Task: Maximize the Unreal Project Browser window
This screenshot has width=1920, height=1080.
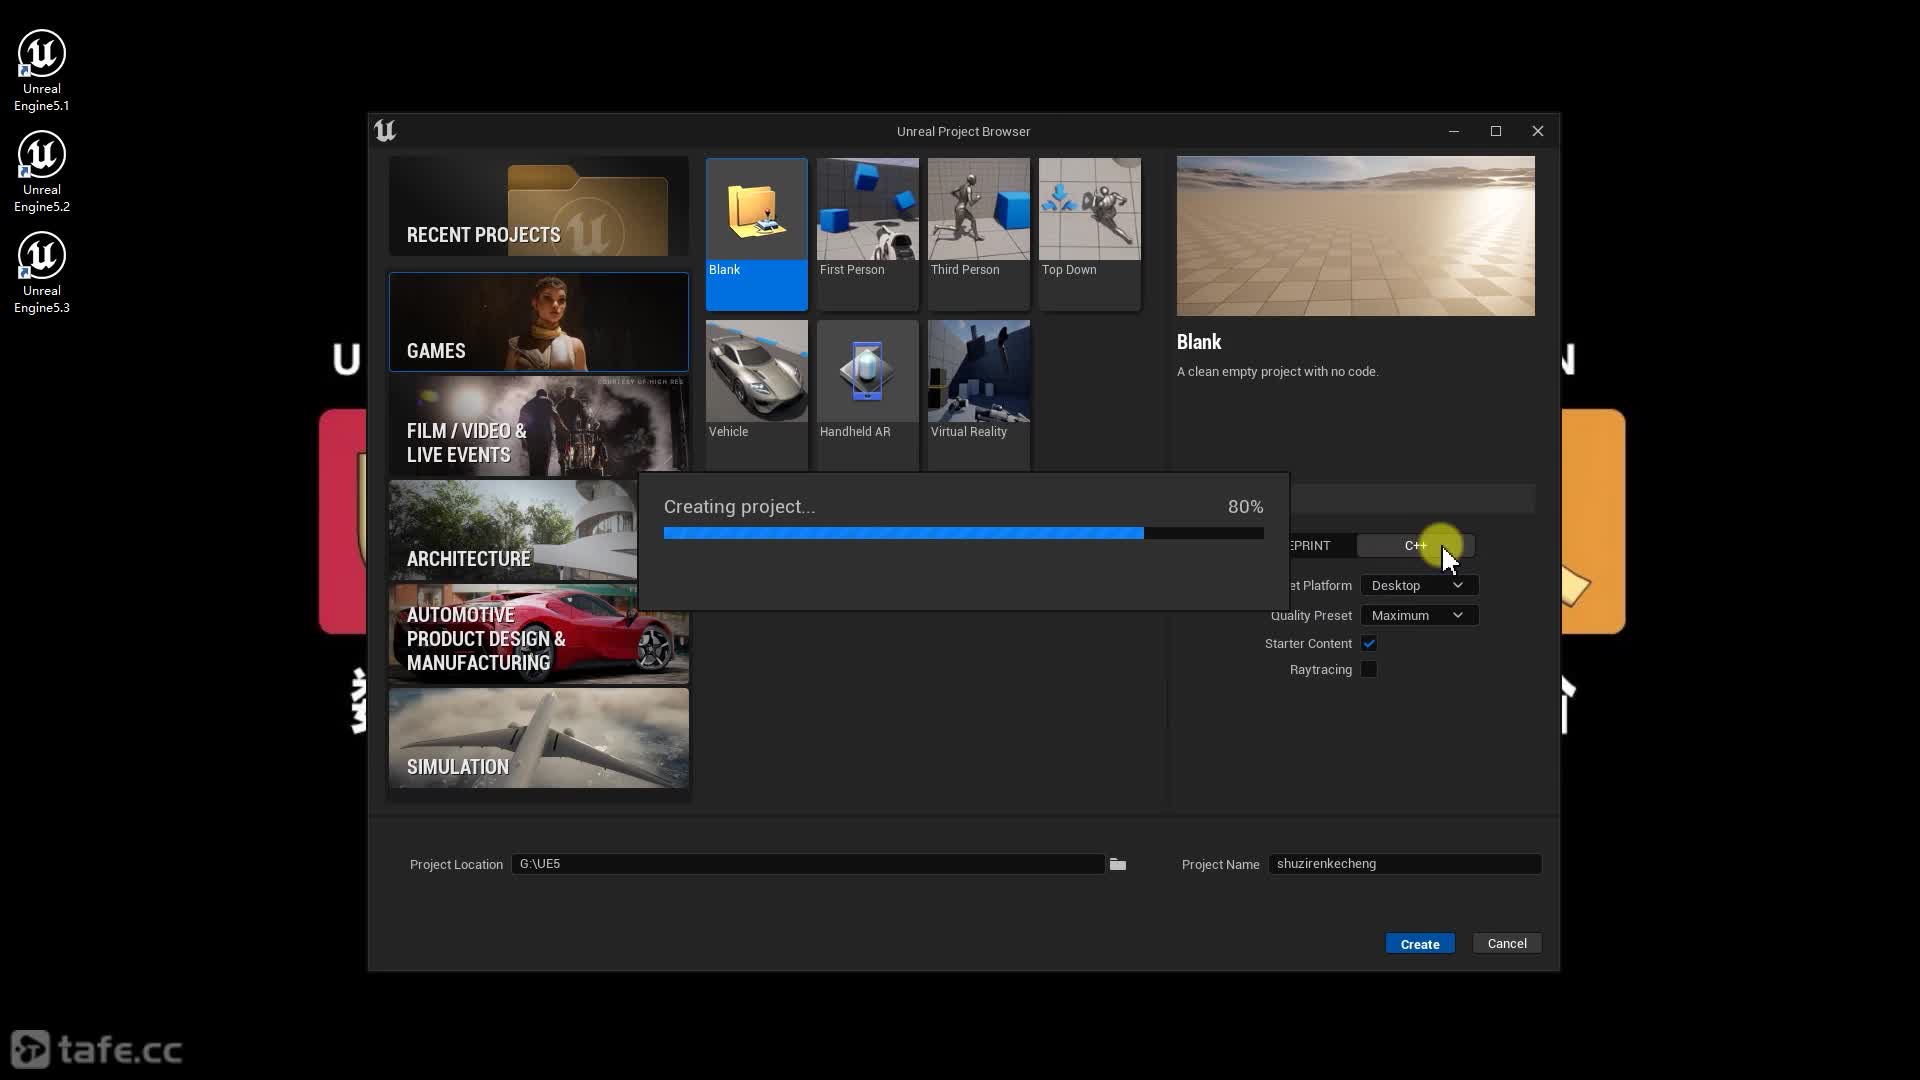Action: pyautogui.click(x=1496, y=131)
